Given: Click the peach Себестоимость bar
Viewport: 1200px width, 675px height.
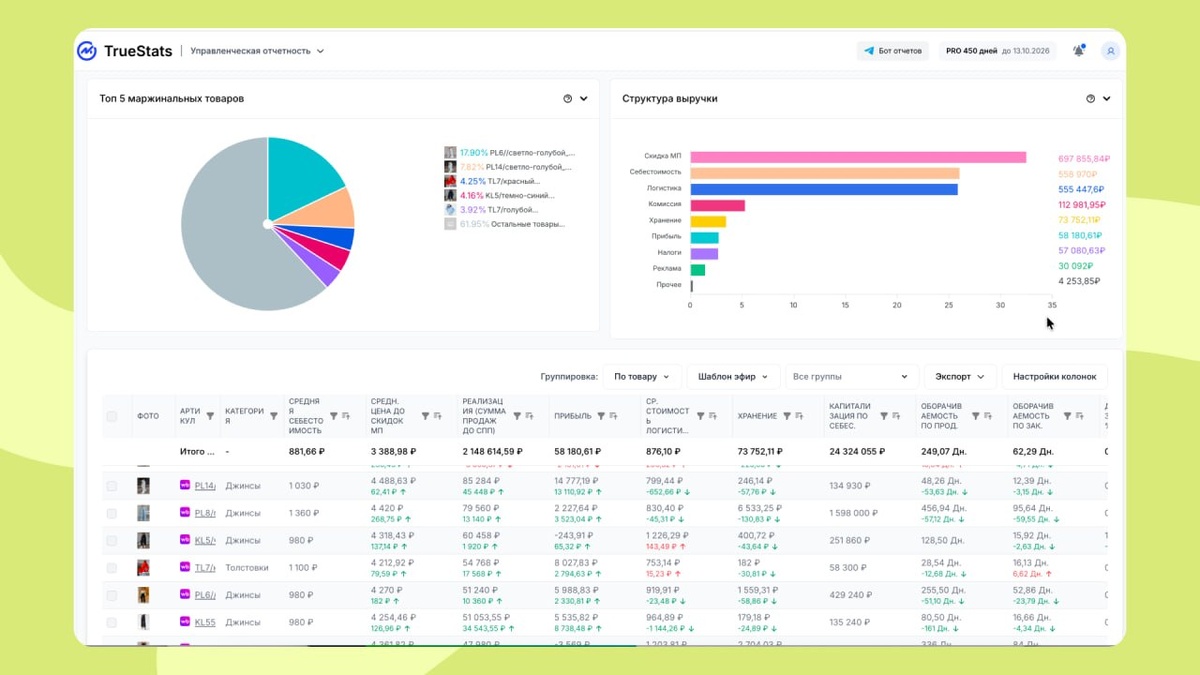Looking at the screenshot, I should (824, 173).
